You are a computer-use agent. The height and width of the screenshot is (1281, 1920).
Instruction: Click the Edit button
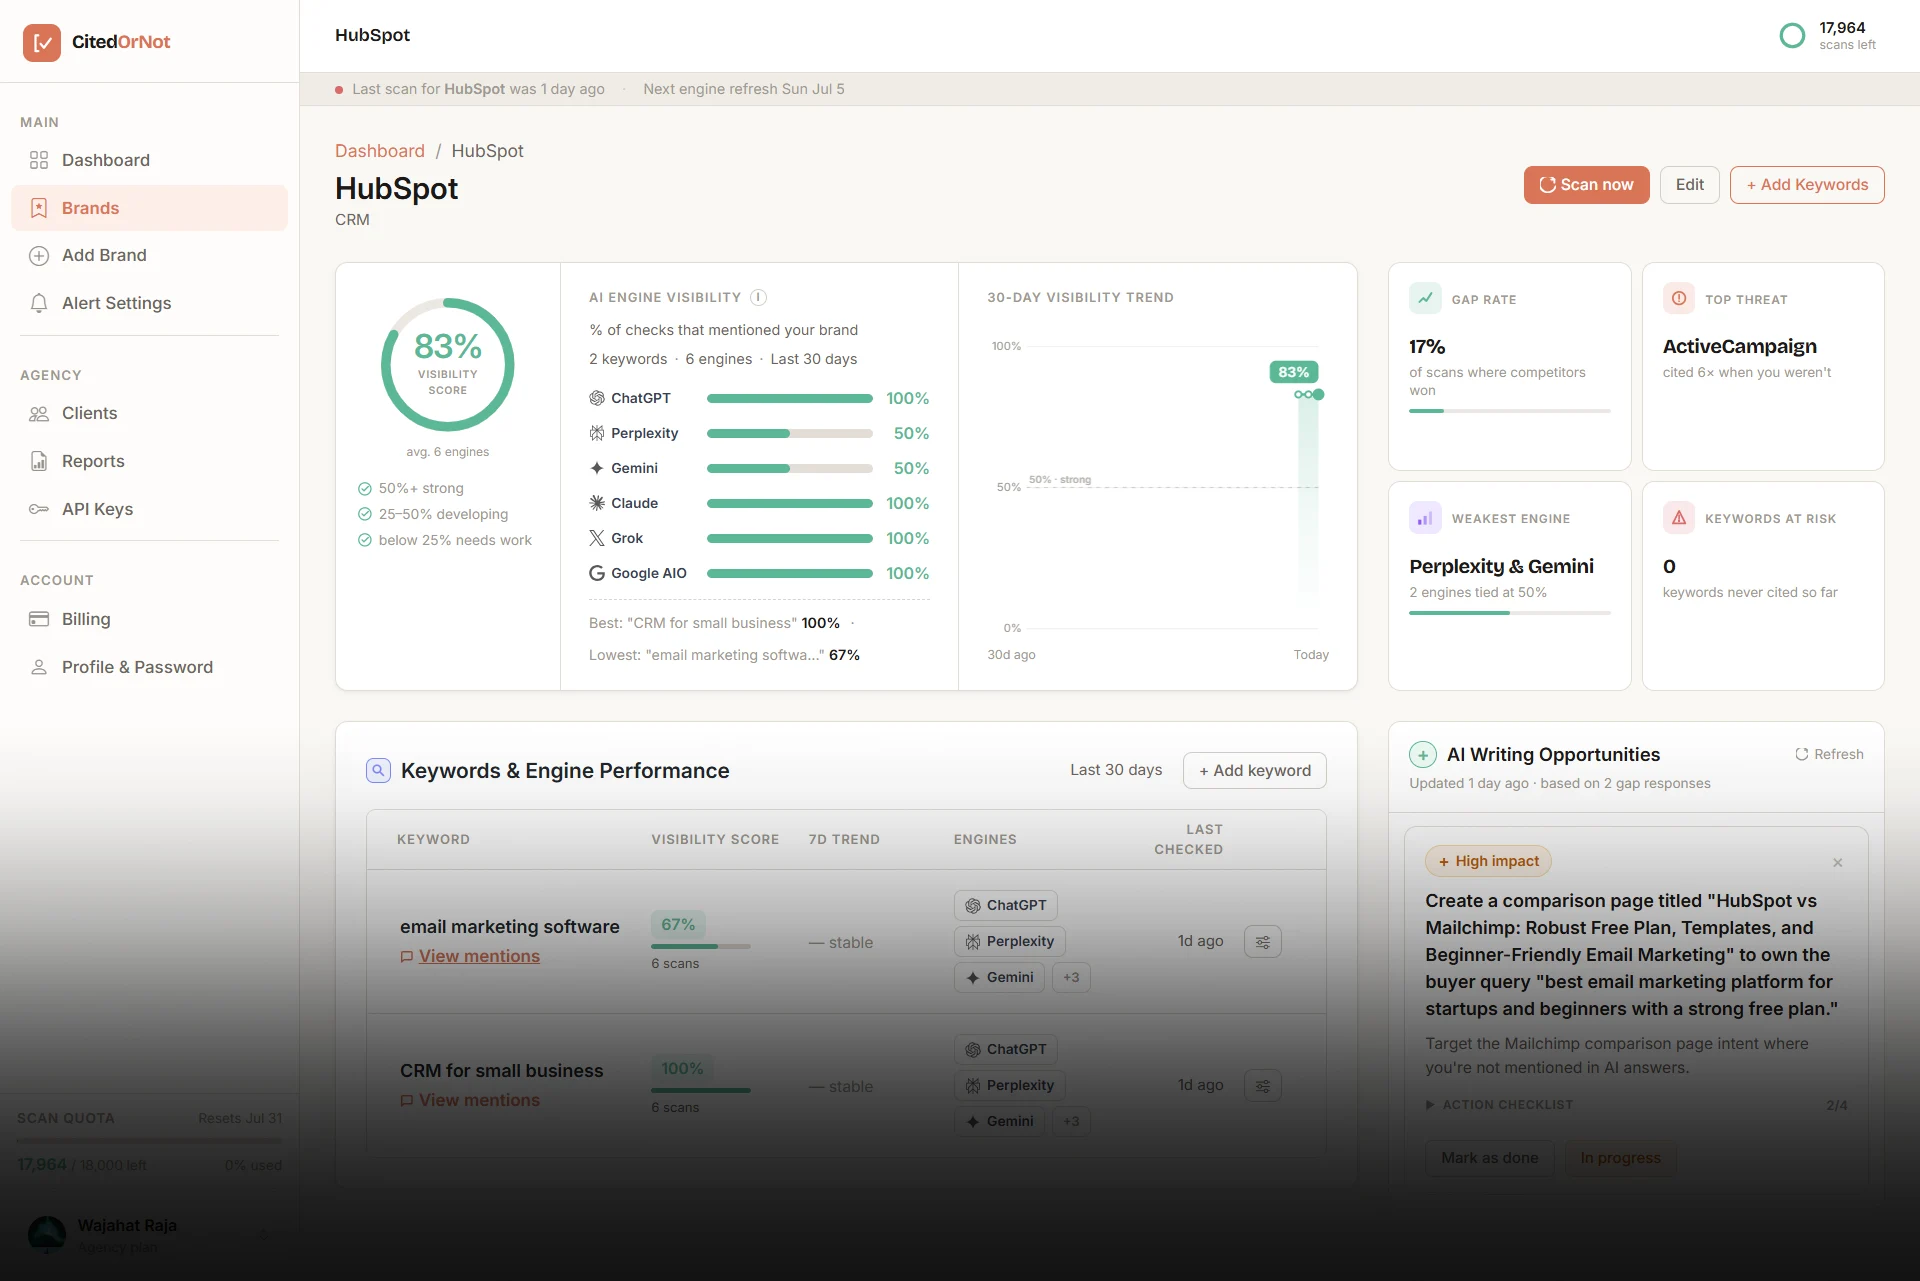(x=1690, y=185)
